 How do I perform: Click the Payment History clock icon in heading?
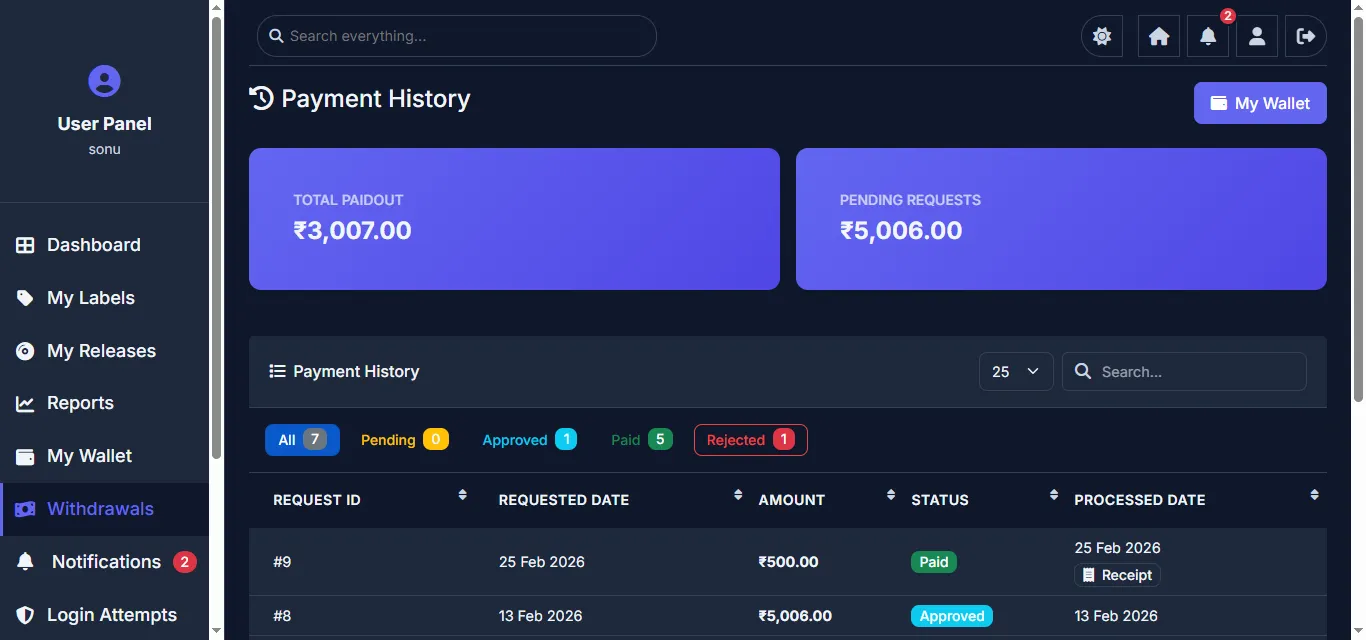point(261,98)
